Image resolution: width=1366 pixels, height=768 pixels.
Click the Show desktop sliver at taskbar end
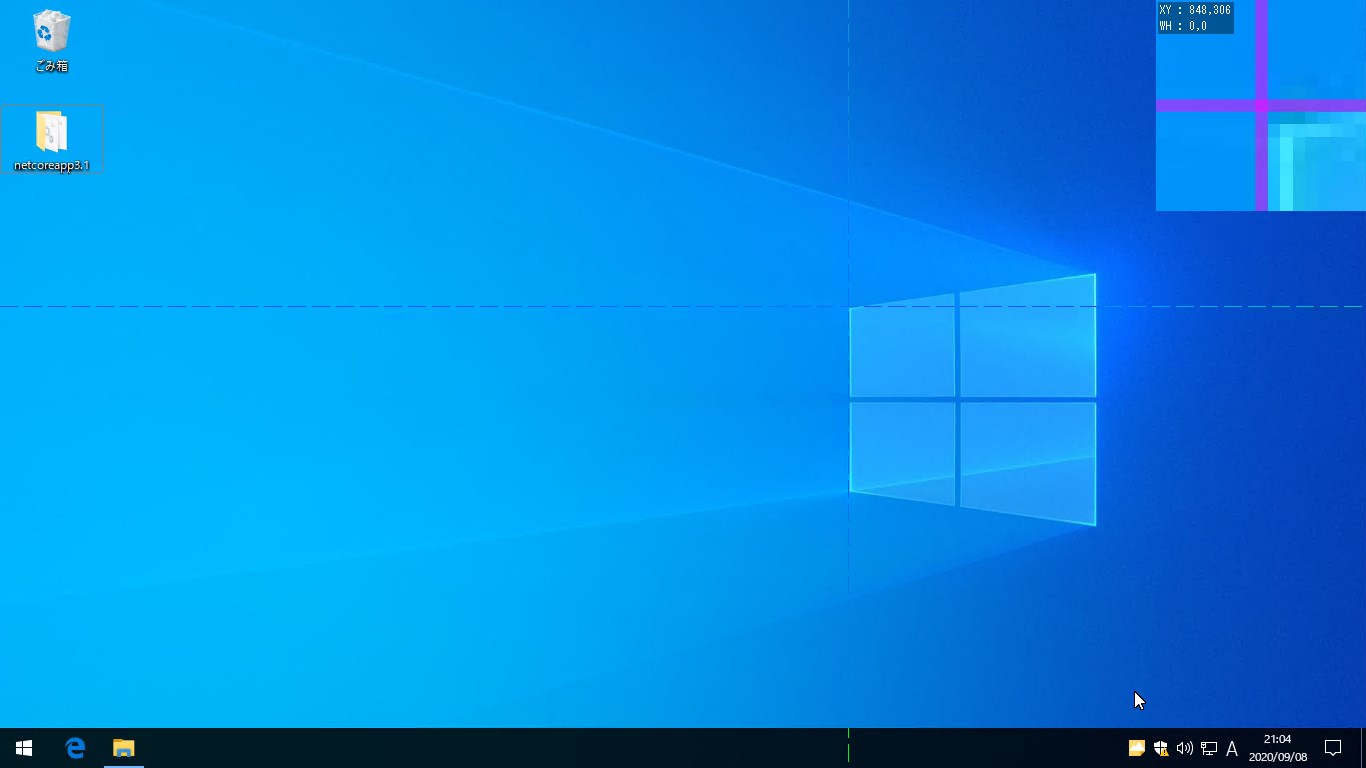pyautogui.click(x=1363, y=748)
